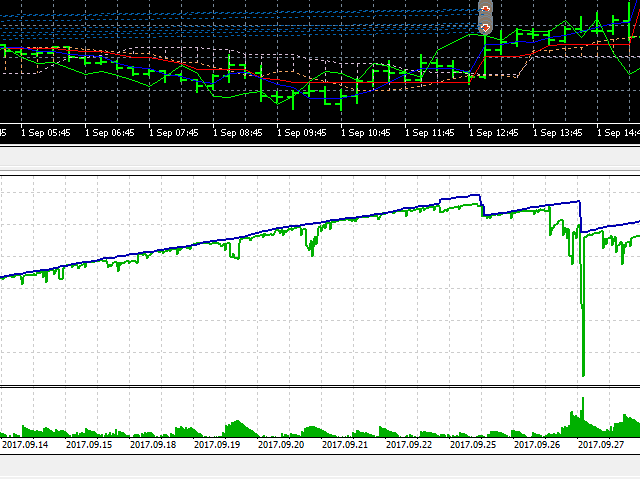Pick the 1 Sep 10:45 time label

pyautogui.click(x=367, y=132)
